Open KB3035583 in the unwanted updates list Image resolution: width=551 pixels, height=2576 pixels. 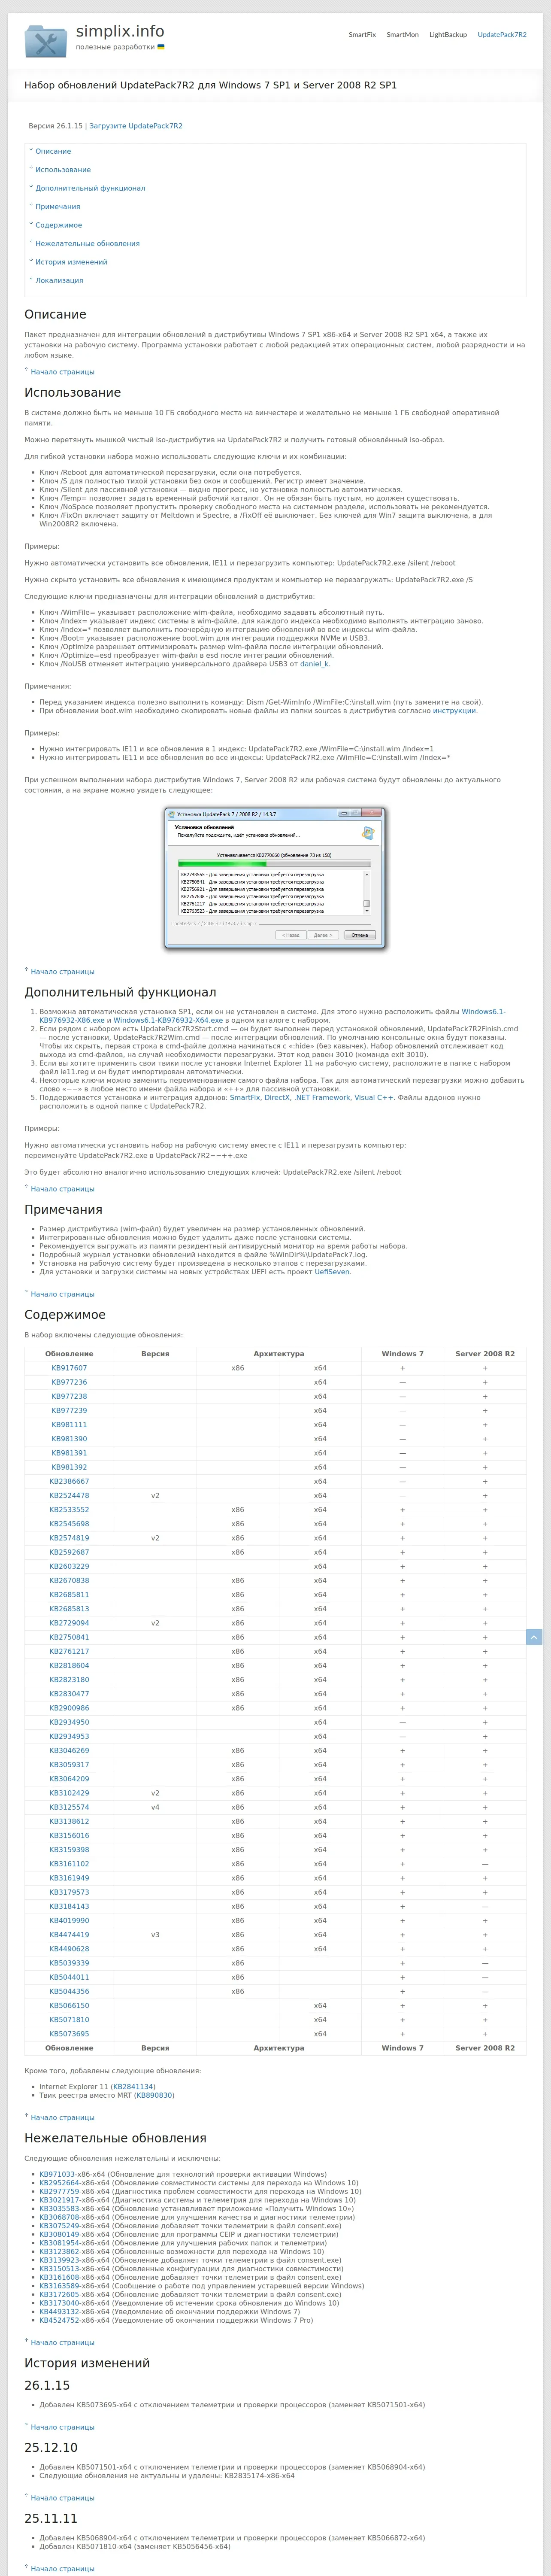click(59, 2208)
